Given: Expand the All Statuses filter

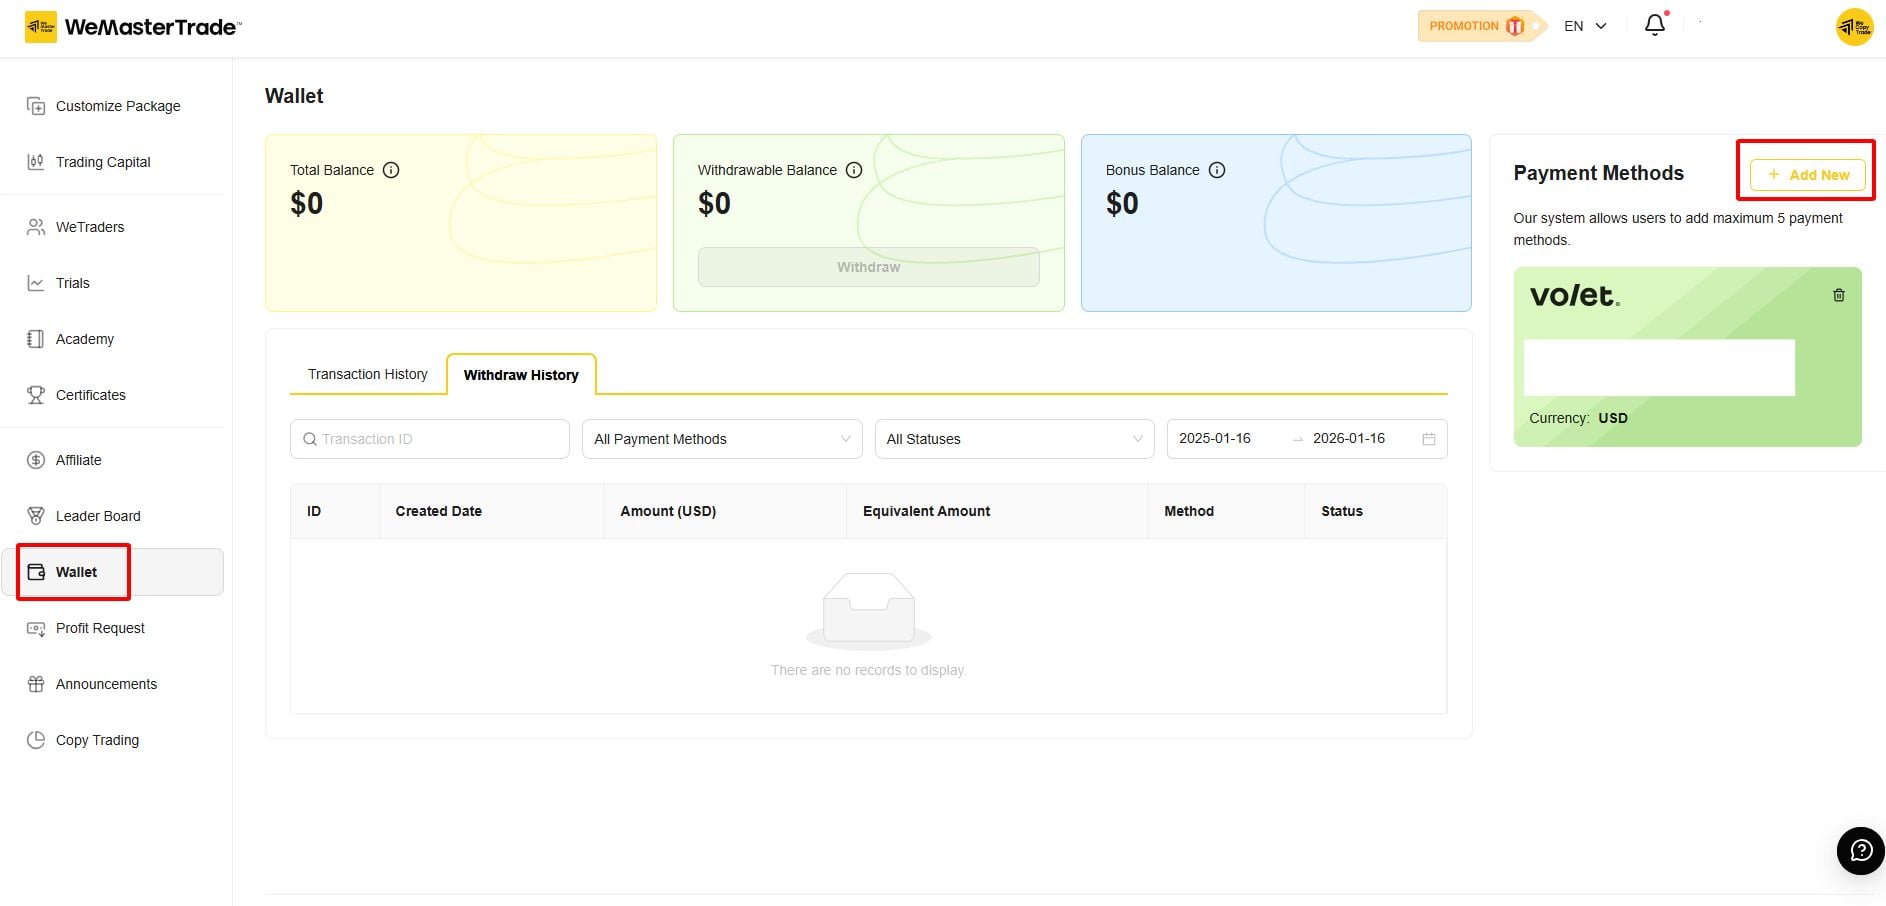Looking at the screenshot, I should (x=1013, y=438).
